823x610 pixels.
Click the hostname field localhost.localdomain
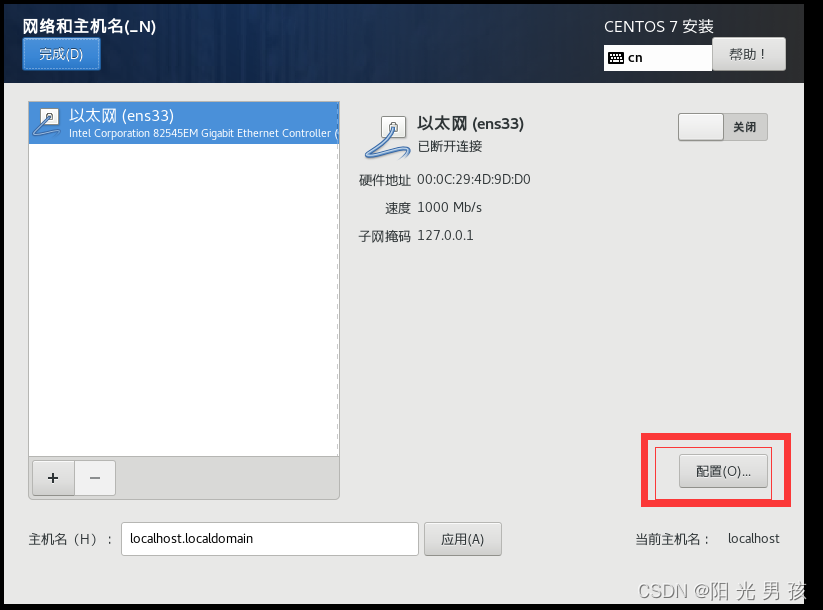269,539
